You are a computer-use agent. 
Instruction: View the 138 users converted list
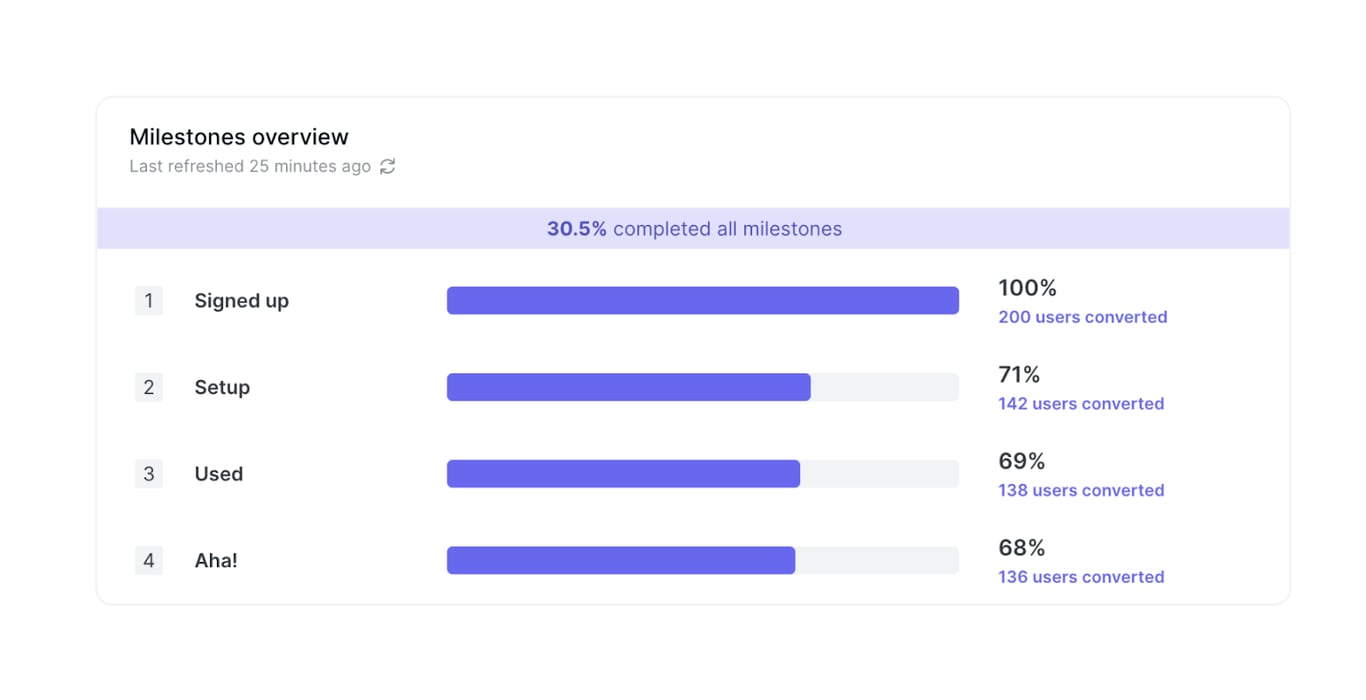pos(1080,490)
